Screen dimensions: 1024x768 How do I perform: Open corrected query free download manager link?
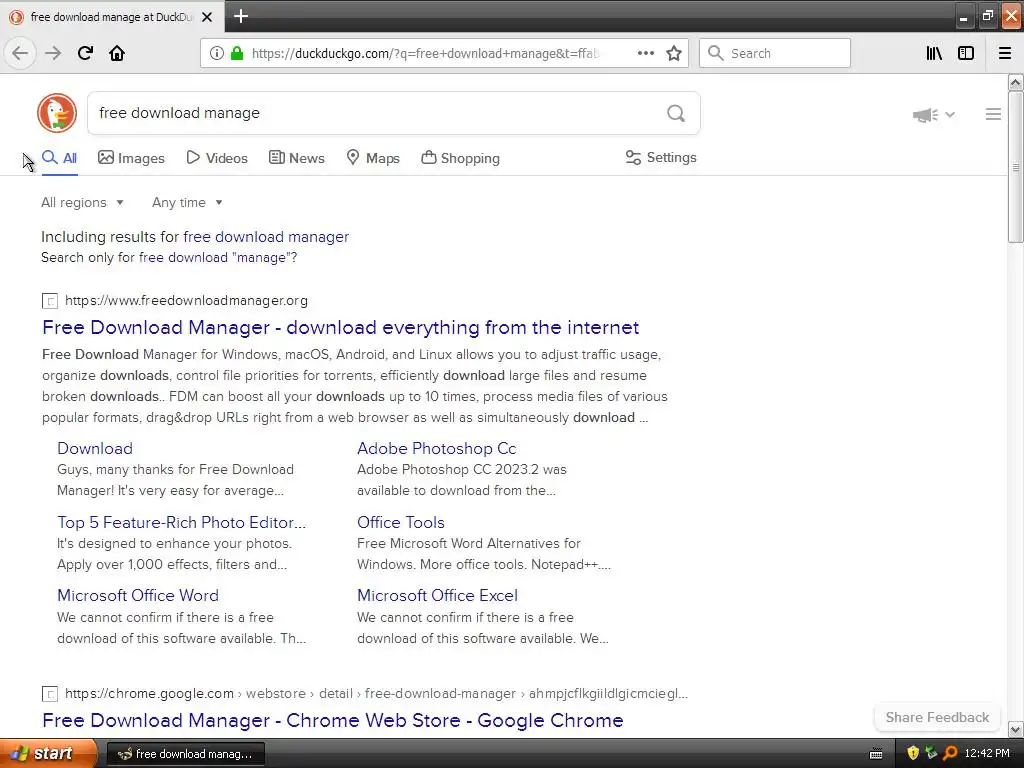(266, 237)
